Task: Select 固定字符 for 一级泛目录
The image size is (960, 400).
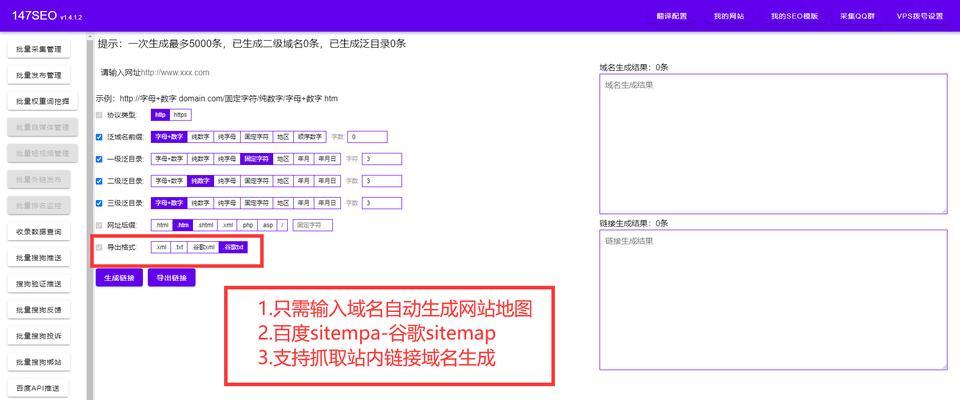Action: click(x=255, y=159)
